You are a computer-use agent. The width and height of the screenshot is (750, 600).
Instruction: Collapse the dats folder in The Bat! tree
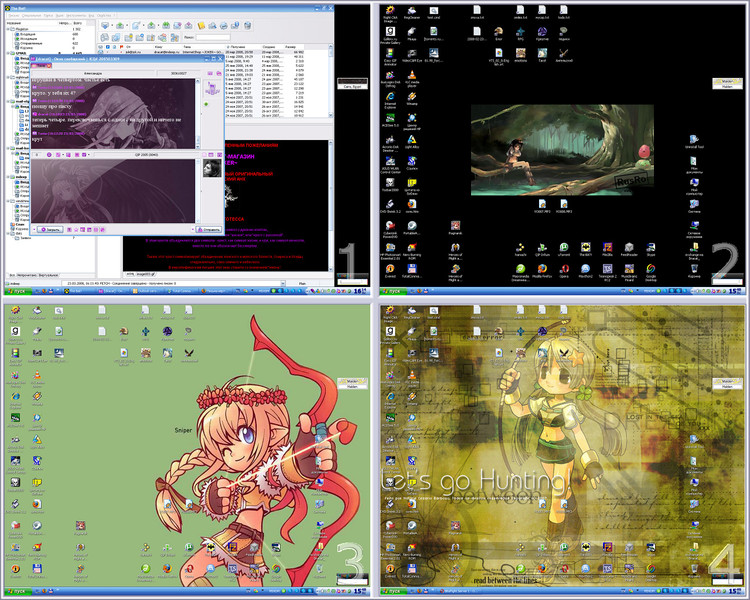(8, 233)
